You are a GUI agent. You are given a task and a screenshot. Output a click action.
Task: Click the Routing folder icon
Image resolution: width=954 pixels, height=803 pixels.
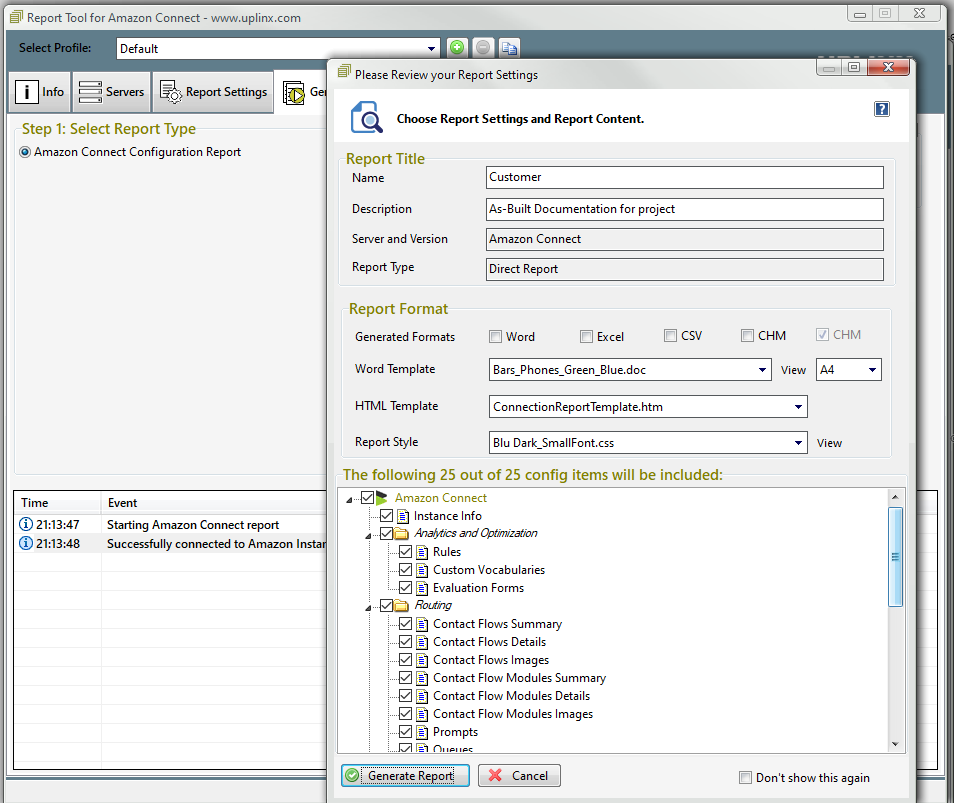[x=402, y=605]
